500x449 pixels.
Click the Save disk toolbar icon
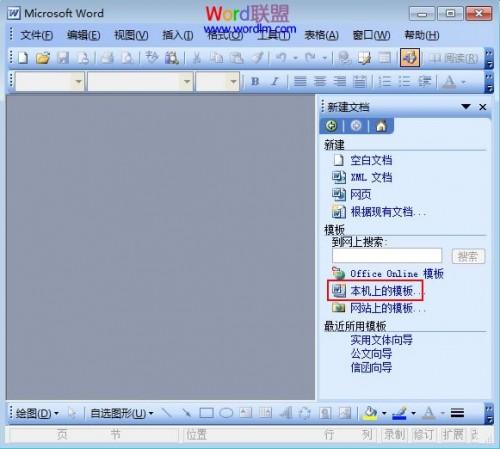(63, 58)
